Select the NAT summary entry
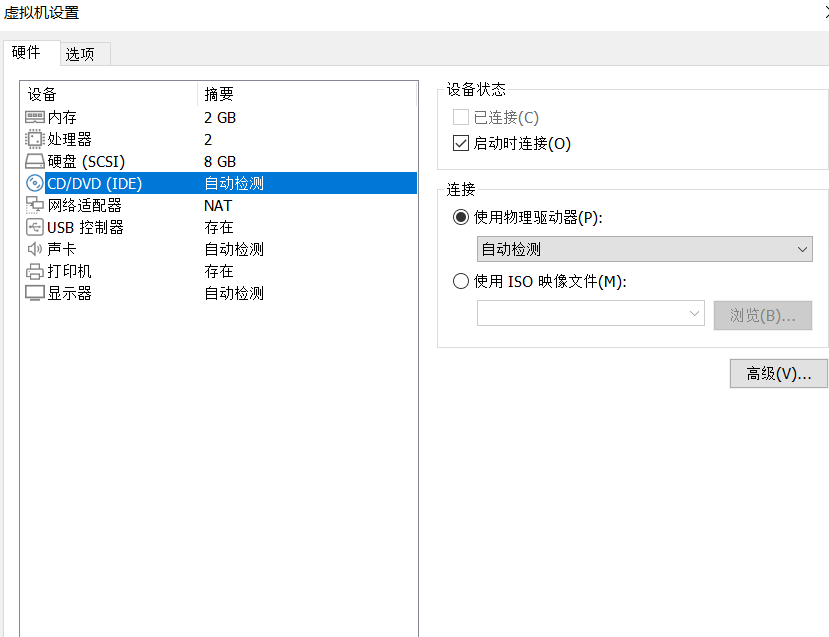Image resolution: width=829 pixels, height=637 pixels. coord(216,205)
